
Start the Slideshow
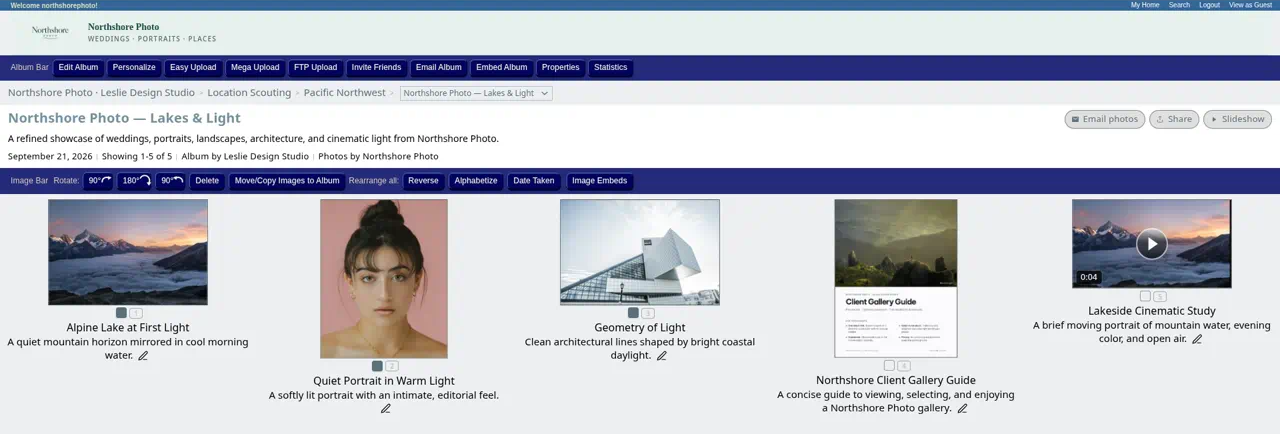click(x=1237, y=119)
